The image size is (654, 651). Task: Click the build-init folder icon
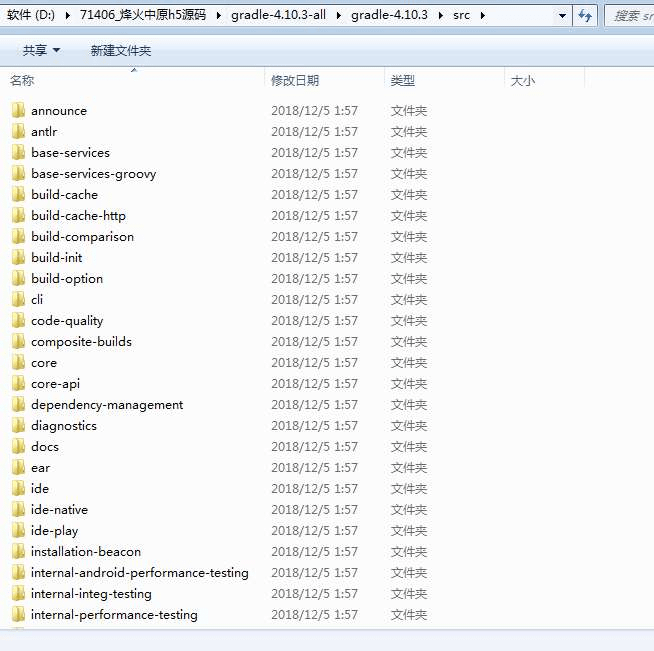18,257
